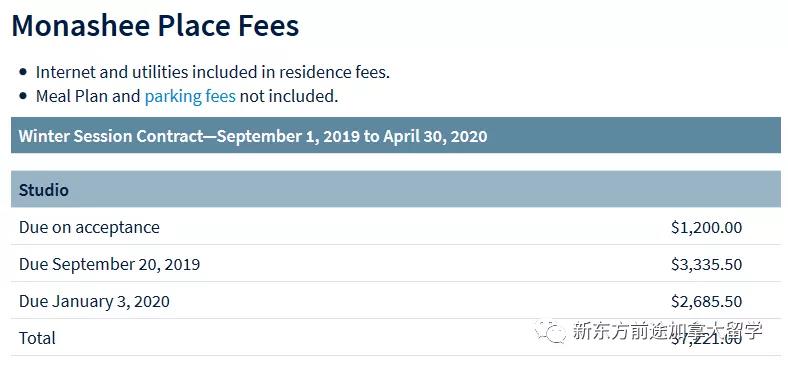Screen dimensions: 788x366
Task: Click the total amount under watermark
Action: pos(706,338)
